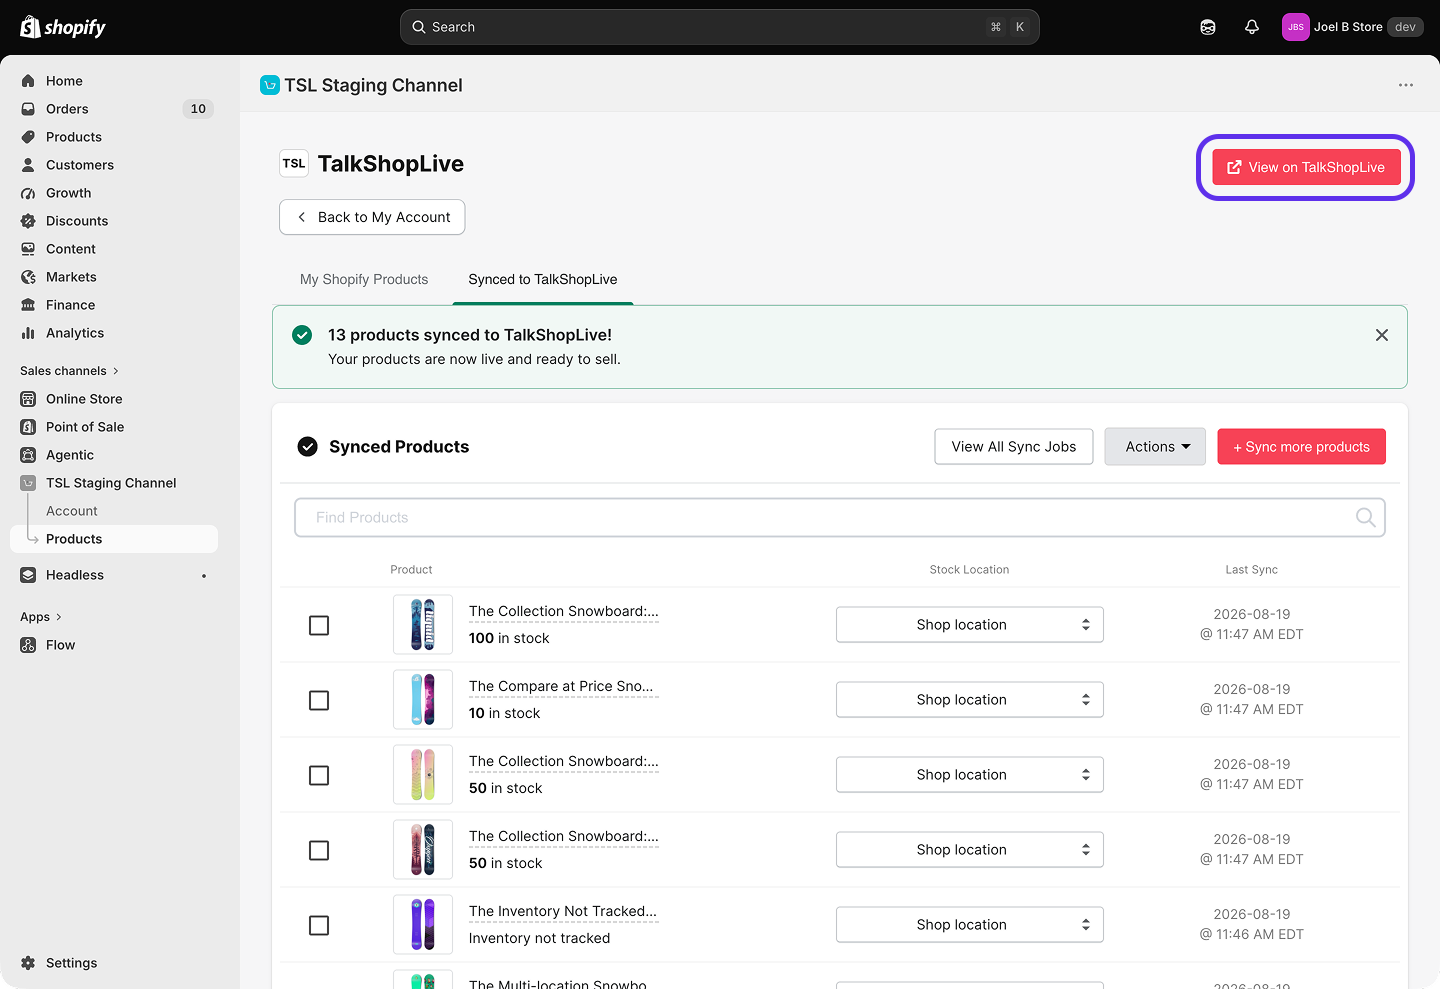Focus the top Search bar
Viewport: 1440px width, 989px height.
pos(720,27)
